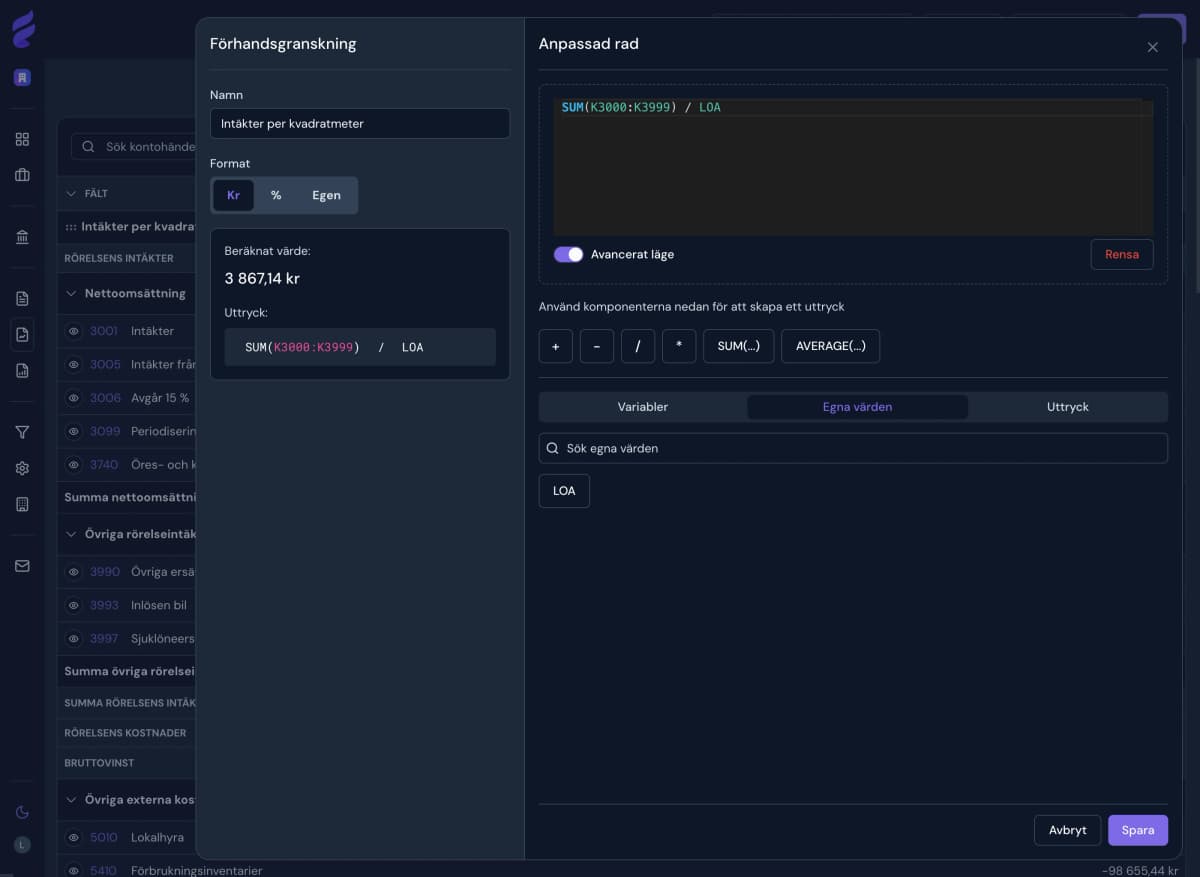The image size is (1200, 877).
Task: Switch to the Variabler tab
Action: (642, 407)
